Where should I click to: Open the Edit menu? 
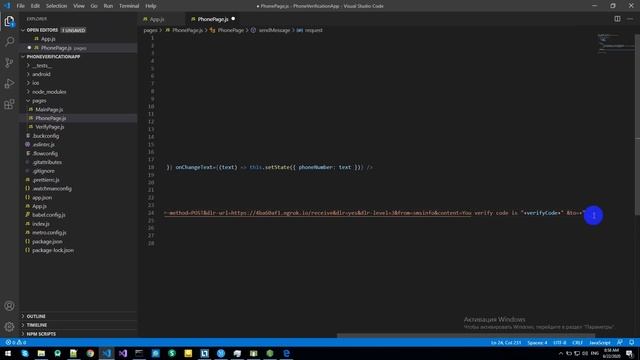click(x=35, y=6)
